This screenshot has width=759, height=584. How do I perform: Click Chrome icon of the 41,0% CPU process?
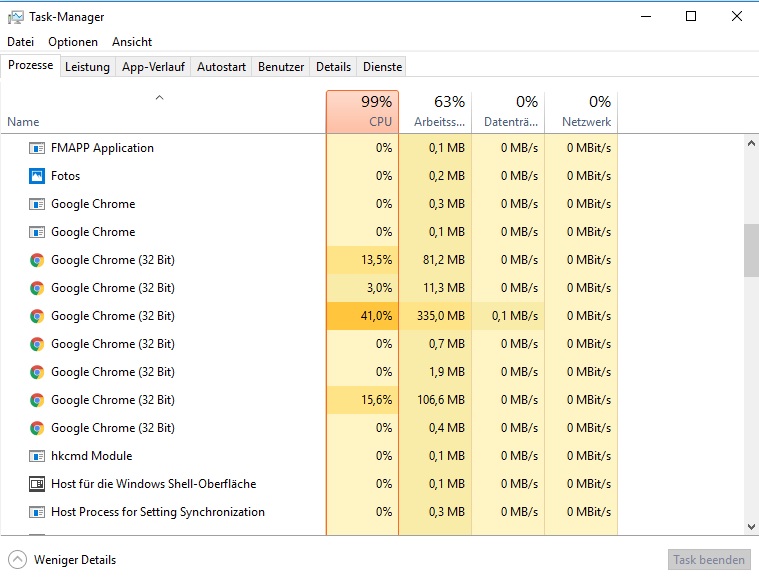[x=37, y=316]
